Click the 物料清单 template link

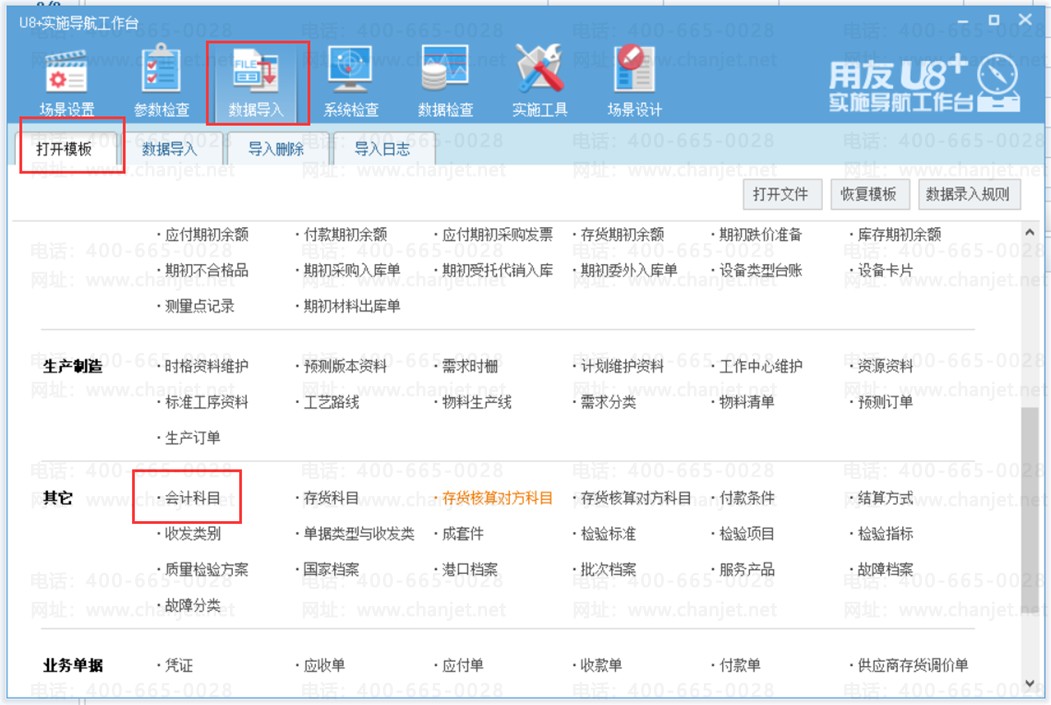click(x=746, y=402)
